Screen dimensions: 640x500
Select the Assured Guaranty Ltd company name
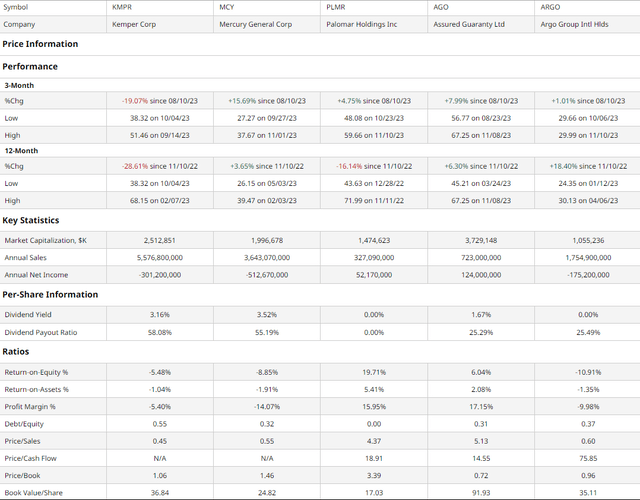tap(469, 24)
